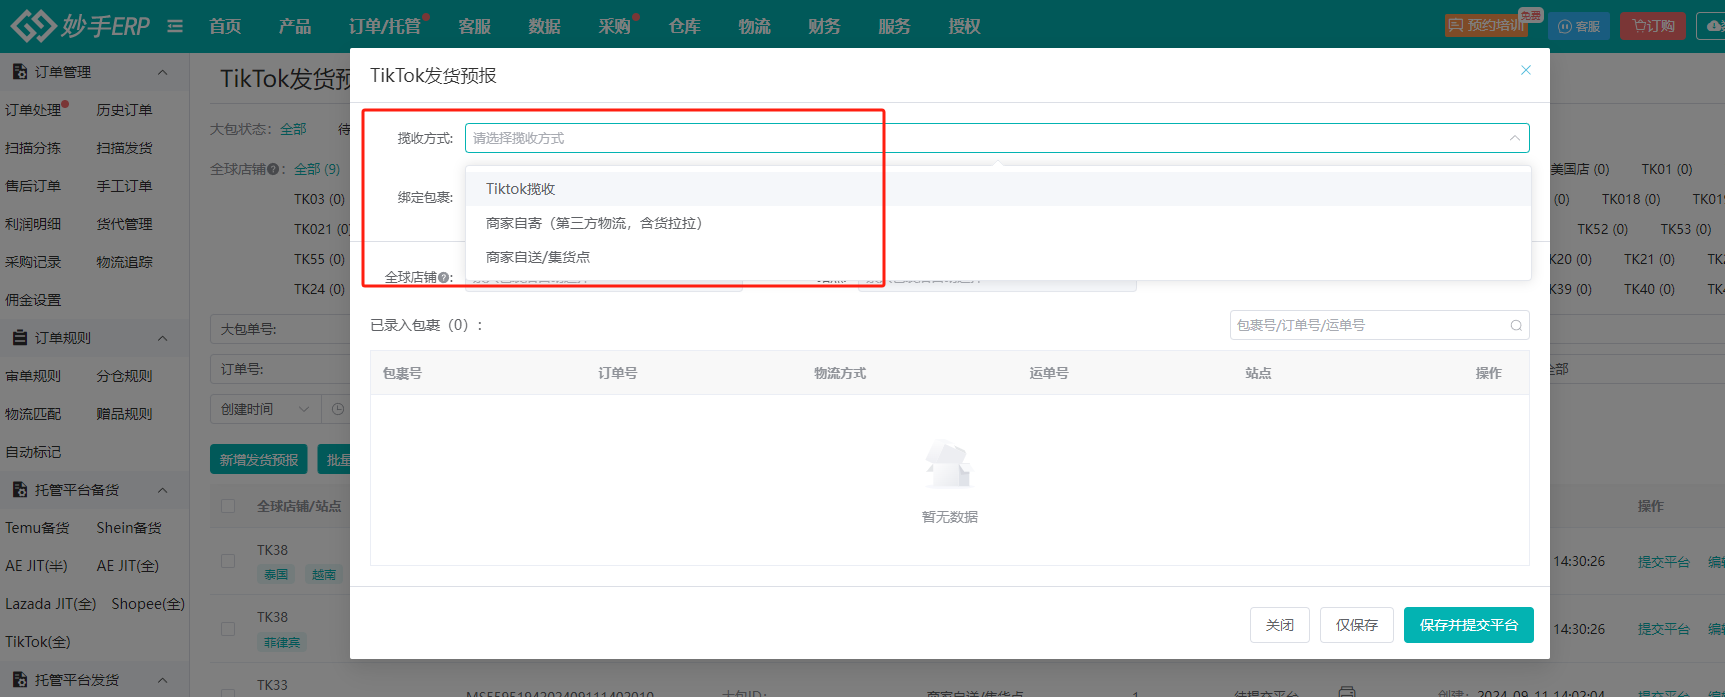
Task: Open the 服务 top menu
Action: pyautogui.click(x=895, y=26)
